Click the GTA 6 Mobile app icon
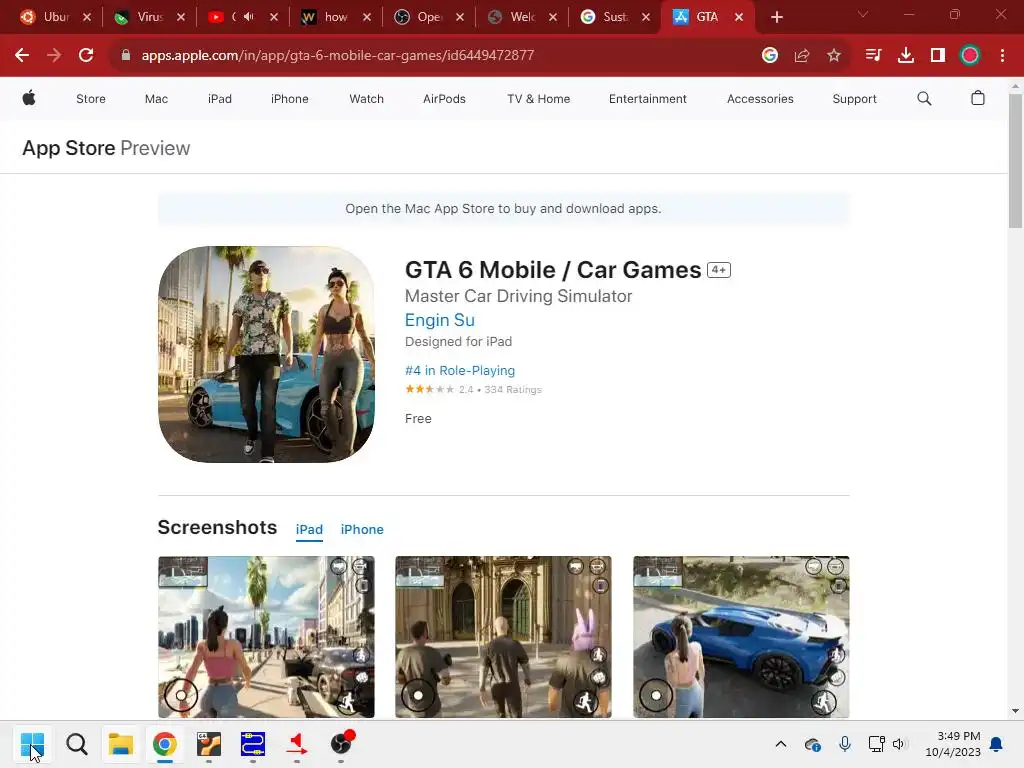The height and width of the screenshot is (768, 1024). tap(266, 354)
